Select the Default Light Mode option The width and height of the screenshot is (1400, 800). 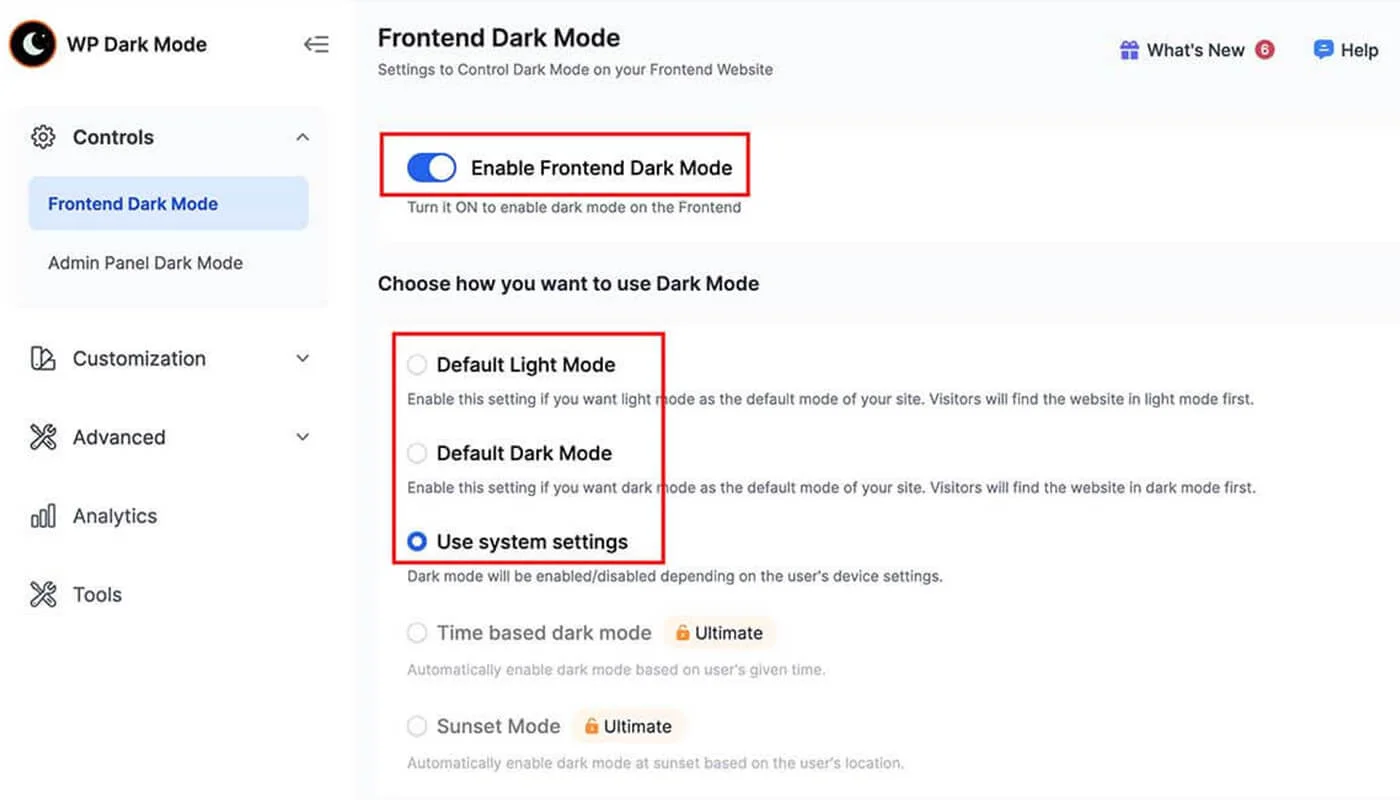click(x=416, y=364)
